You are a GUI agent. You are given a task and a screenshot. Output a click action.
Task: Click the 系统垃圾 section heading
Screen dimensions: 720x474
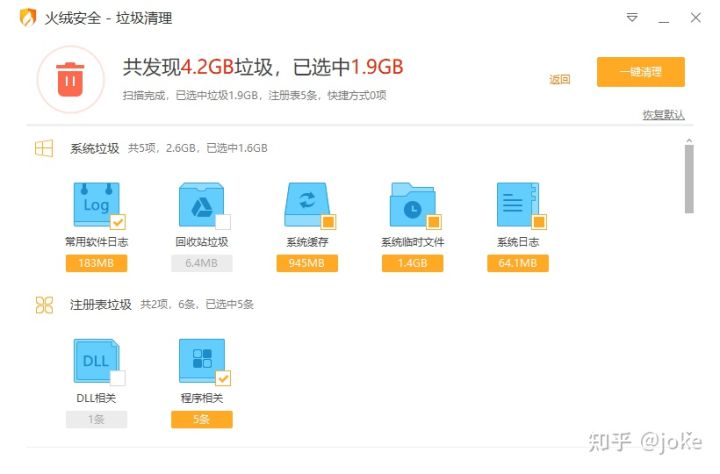pos(95,148)
